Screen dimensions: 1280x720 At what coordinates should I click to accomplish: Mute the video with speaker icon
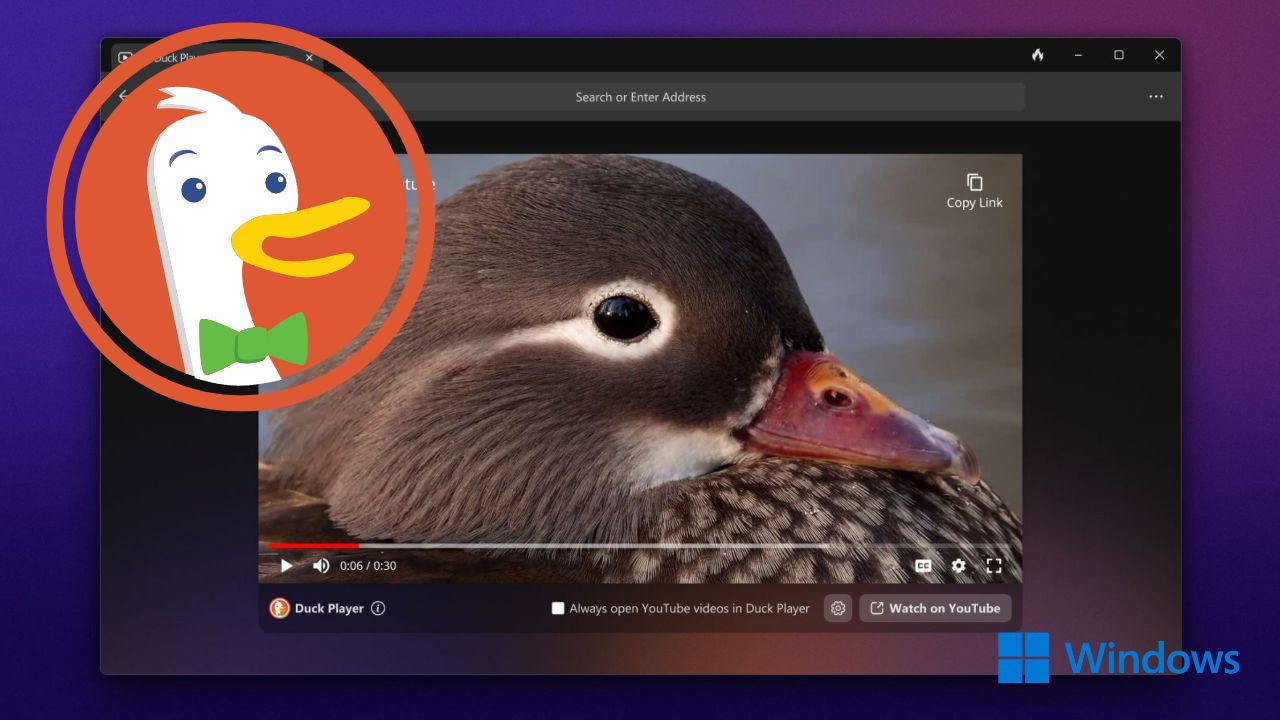[x=321, y=566]
